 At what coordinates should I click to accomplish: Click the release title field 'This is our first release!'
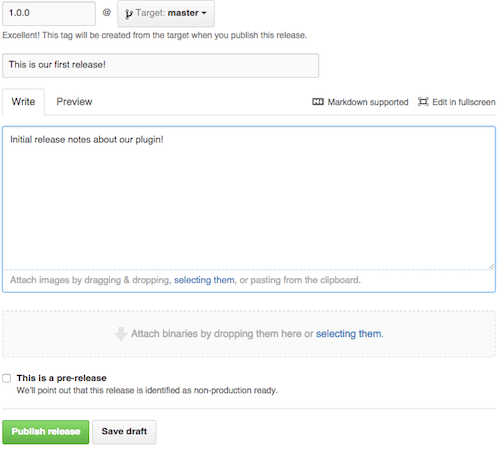pos(161,65)
